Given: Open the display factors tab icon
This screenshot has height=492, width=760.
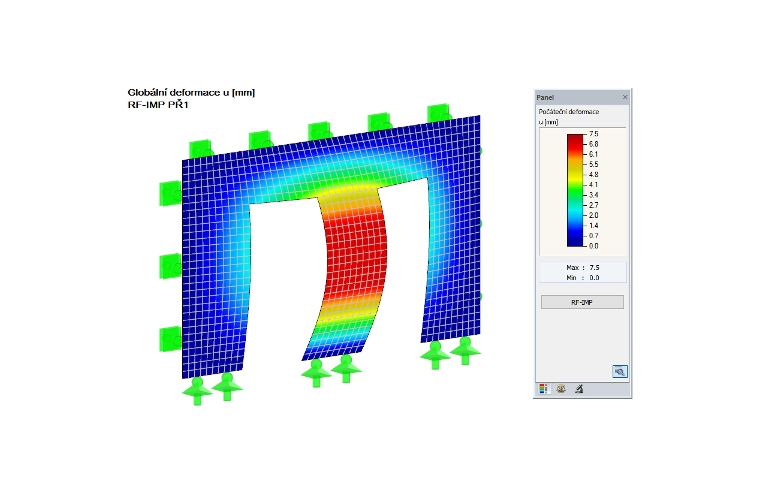Looking at the screenshot, I should pyautogui.click(x=561, y=389).
